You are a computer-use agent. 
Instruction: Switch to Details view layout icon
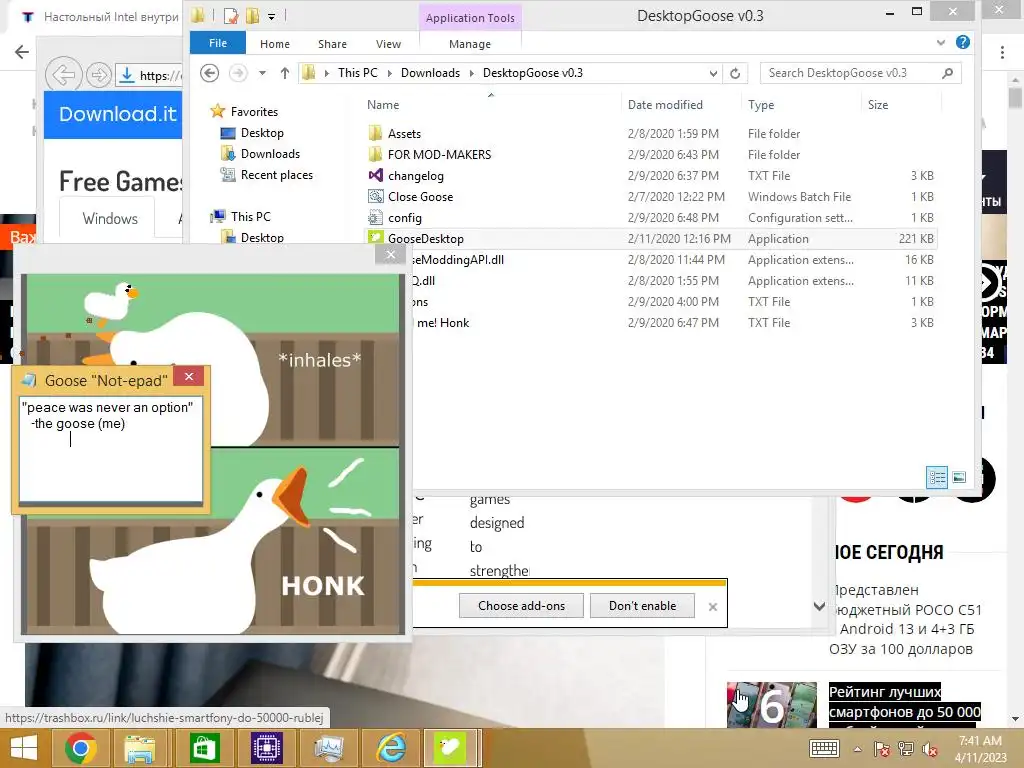[x=936, y=477]
